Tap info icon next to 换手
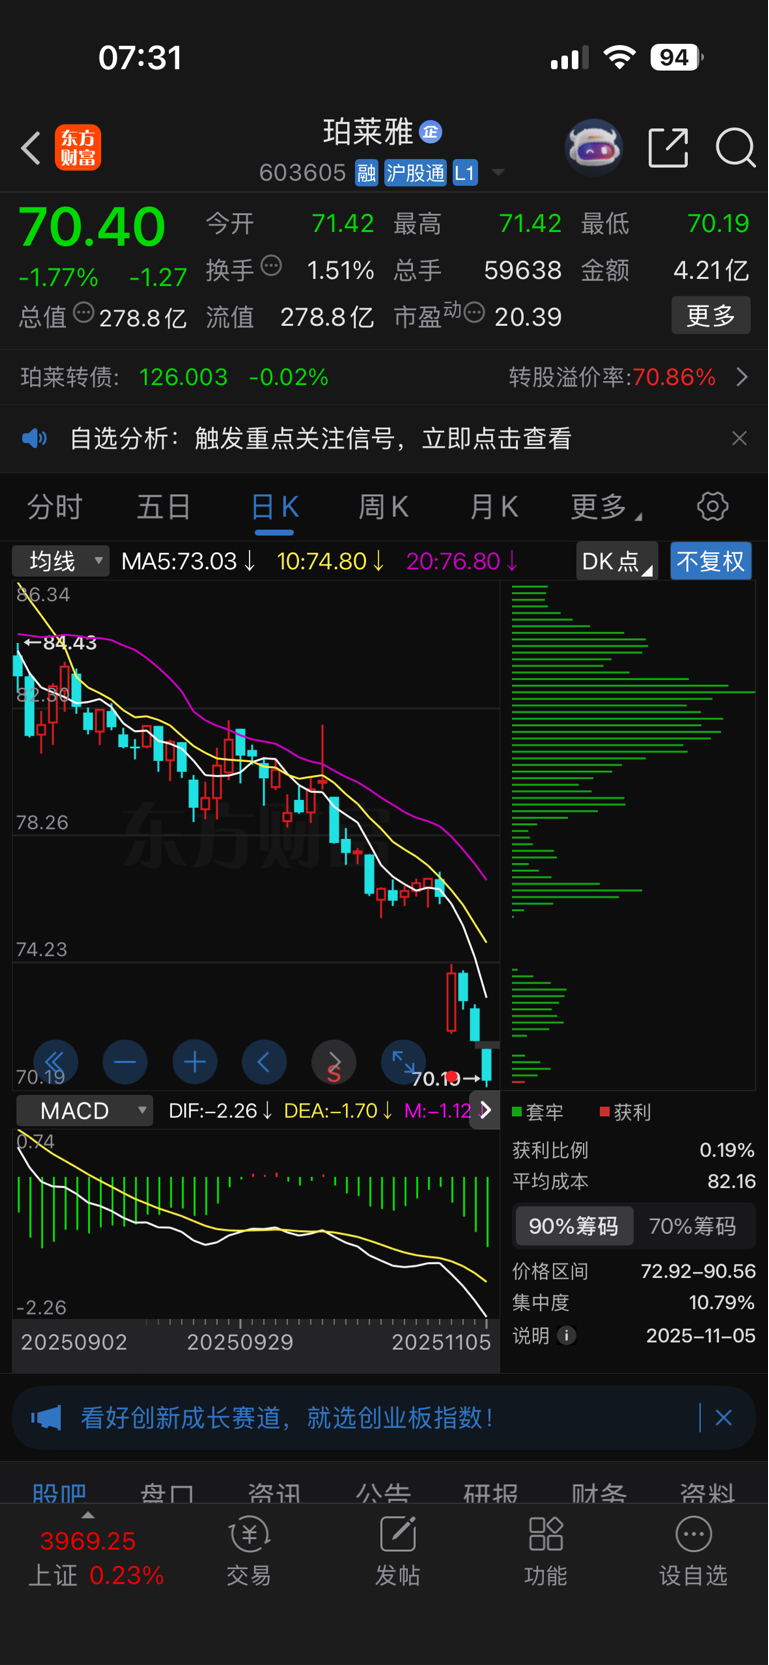Screen dimensions: 769x1665 coord(271,266)
